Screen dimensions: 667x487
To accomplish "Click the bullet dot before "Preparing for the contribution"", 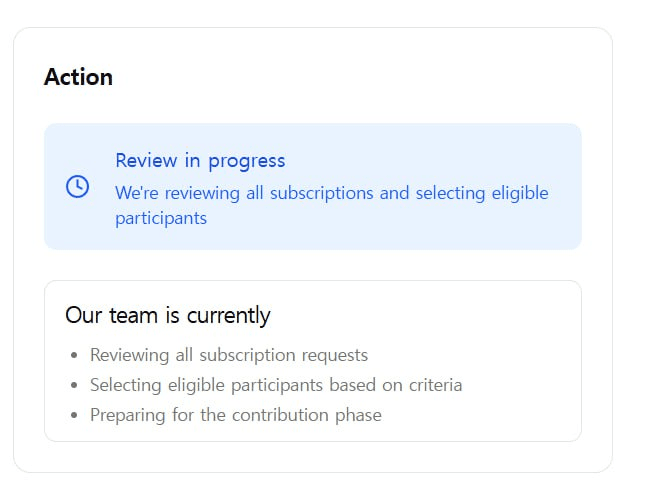I will (x=75, y=415).
